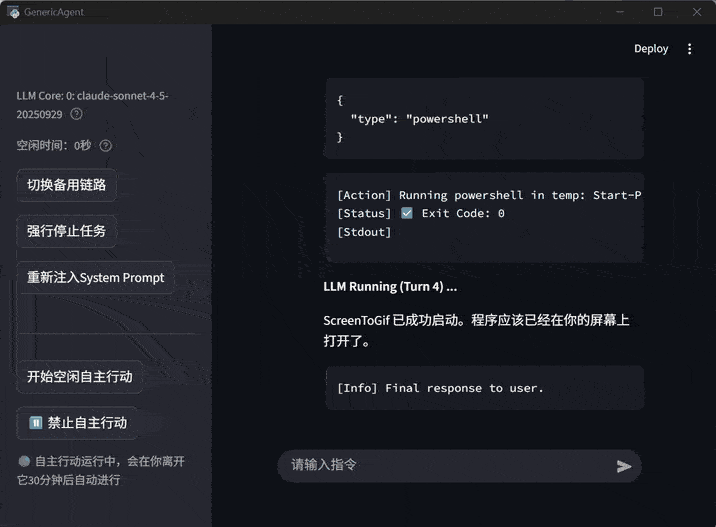Click 重新注入System Prompt button

[x=95, y=278]
